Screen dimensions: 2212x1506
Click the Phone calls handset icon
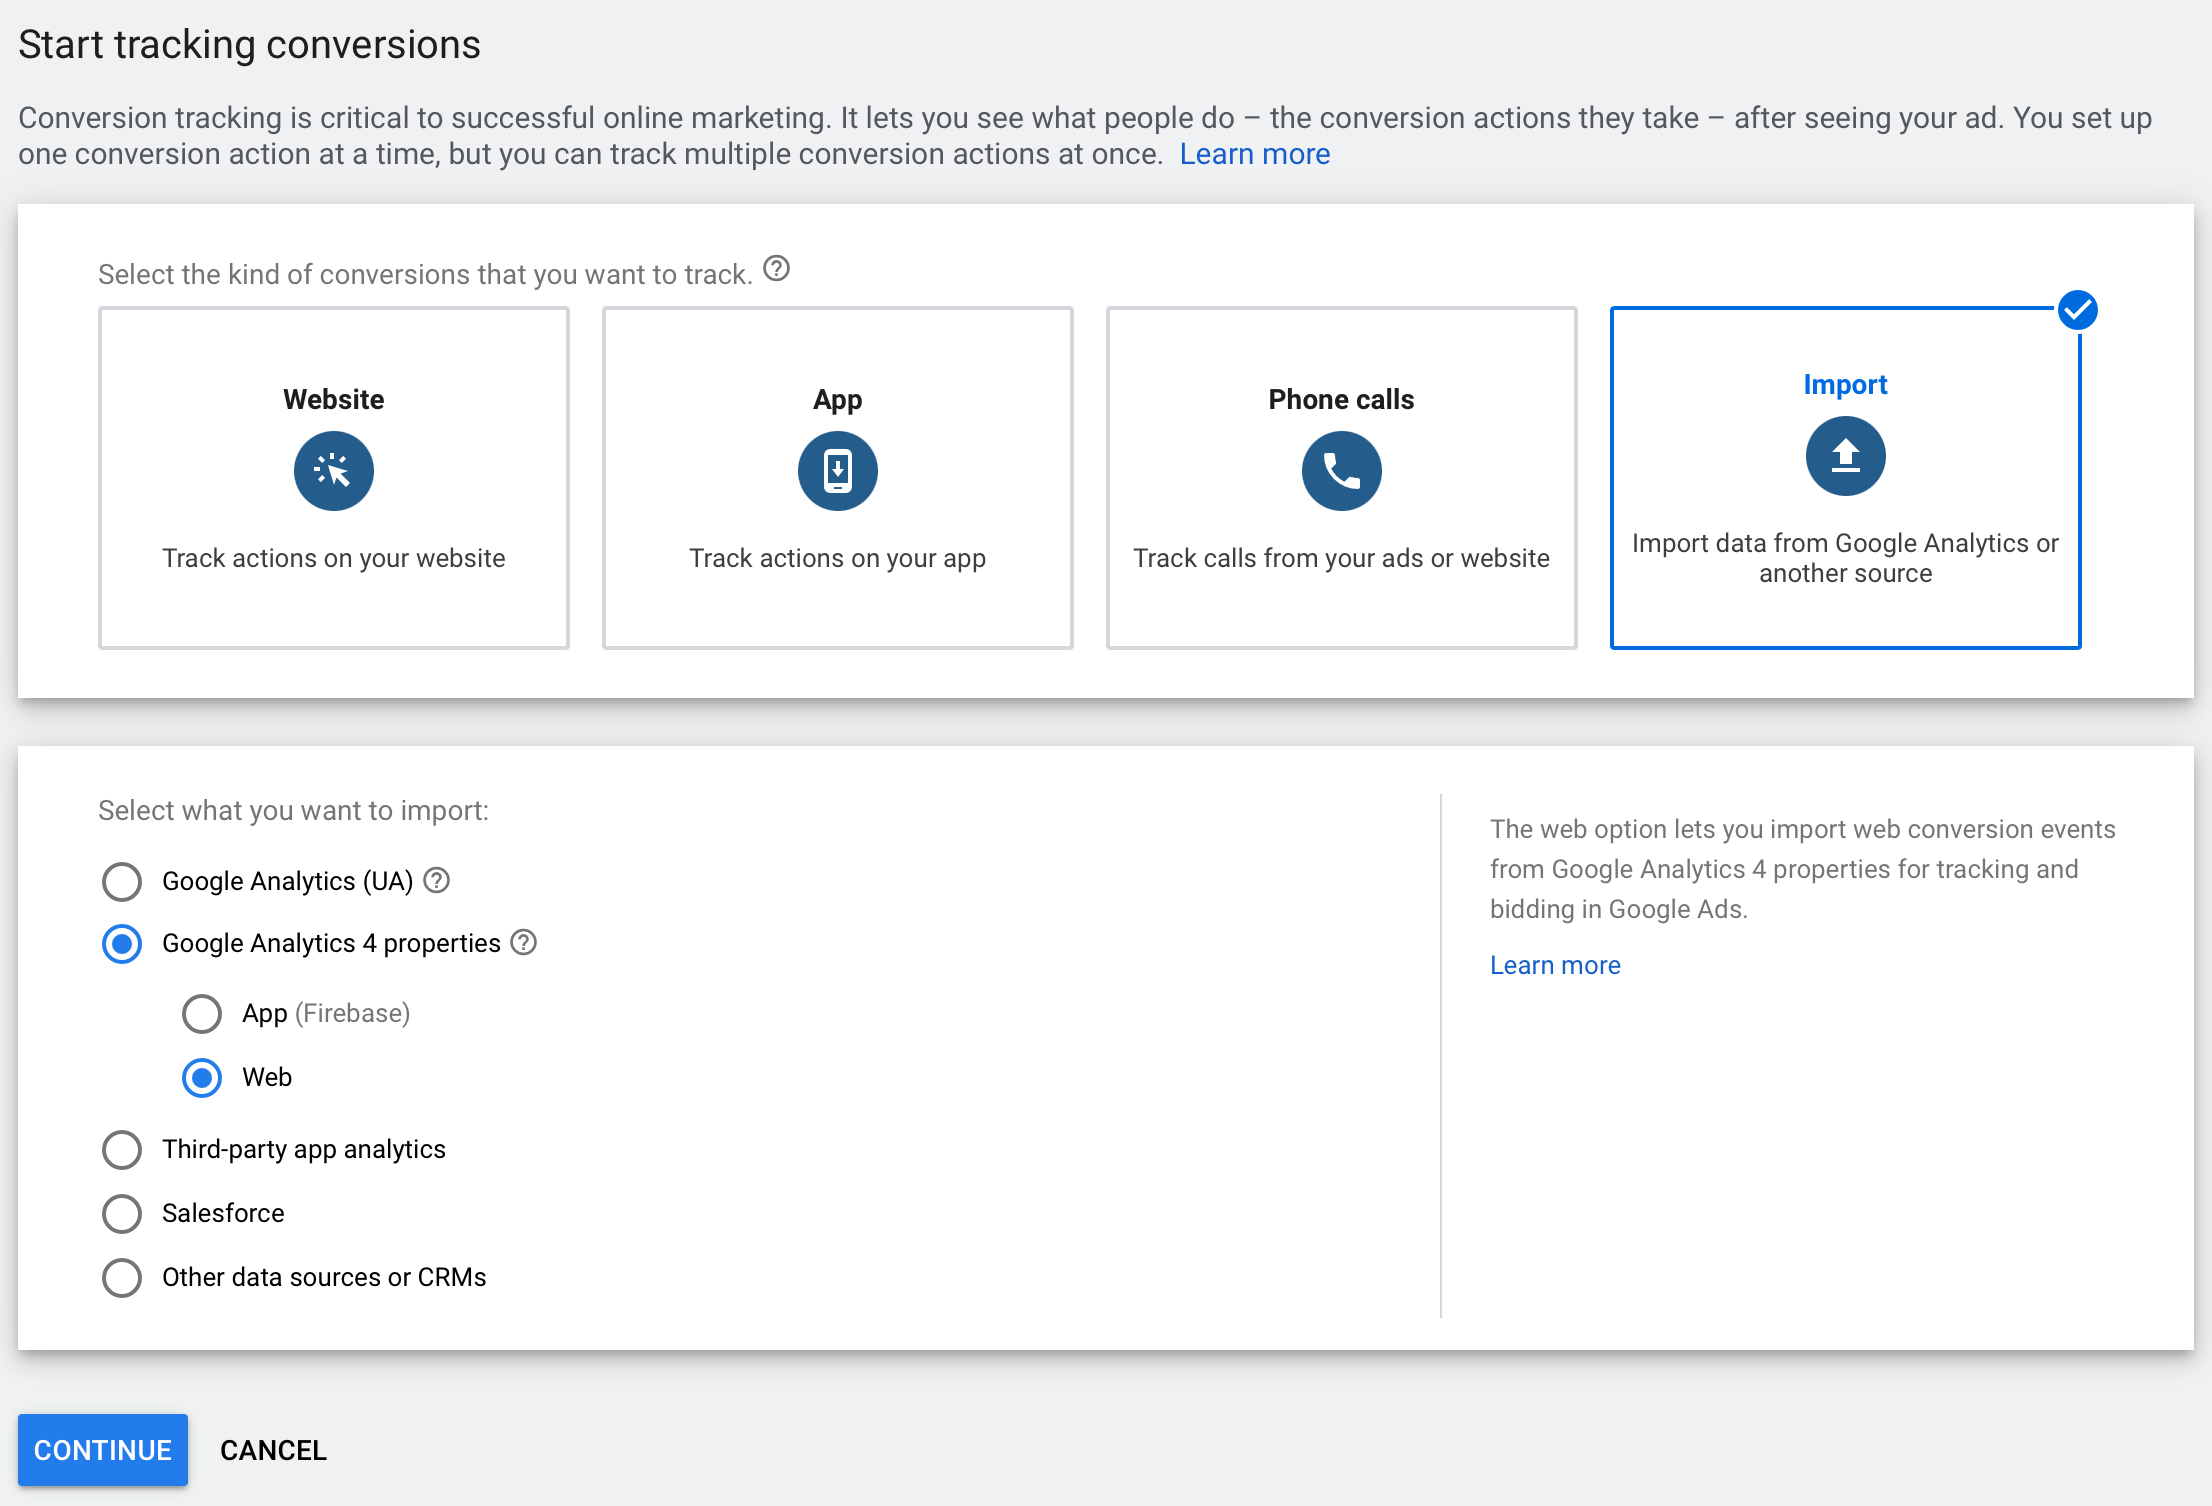(1342, 471)
